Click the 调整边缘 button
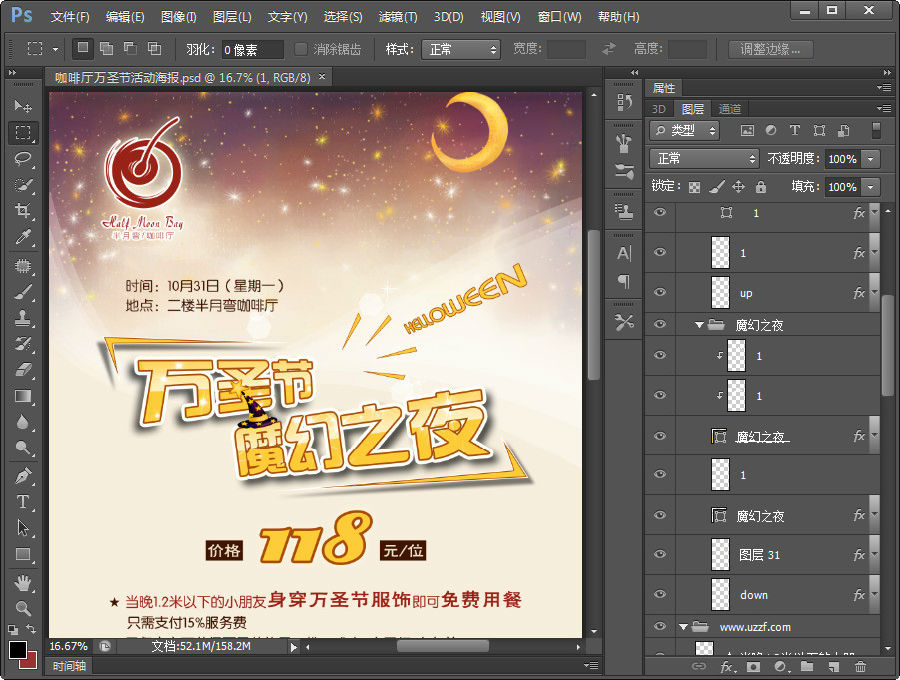Screen dimensions: 900x680 point(770,49)
